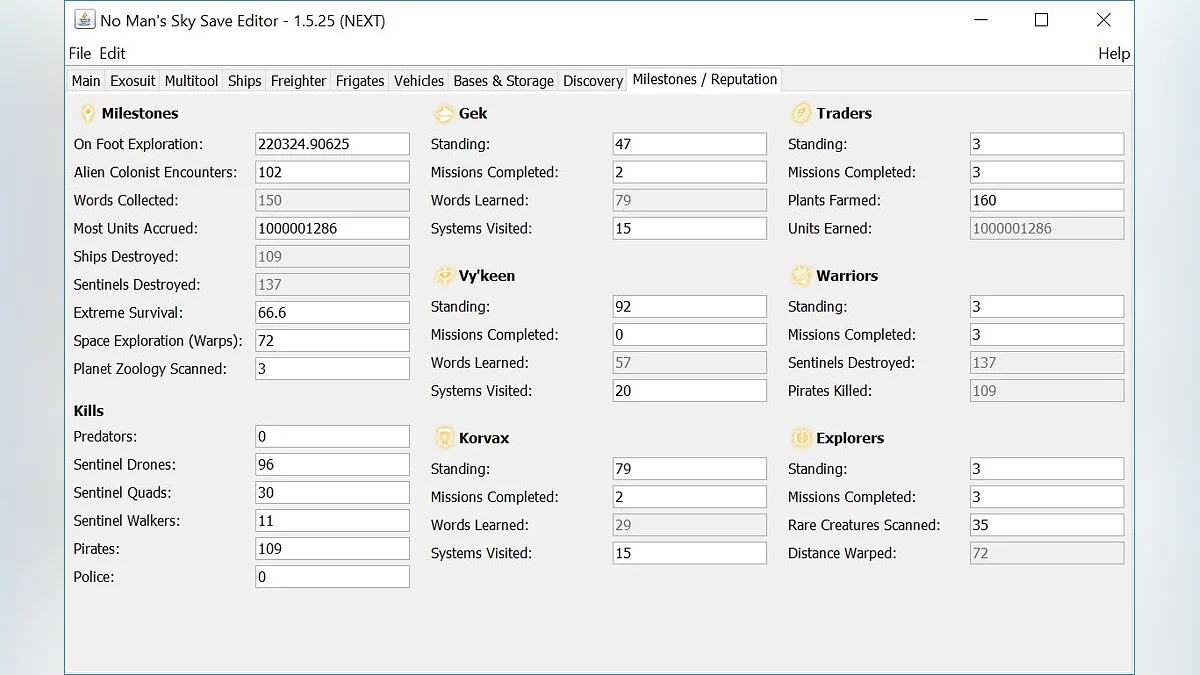Open the Bases & Storage tab
Viewport: 1200px width, 675px height.
503,81
